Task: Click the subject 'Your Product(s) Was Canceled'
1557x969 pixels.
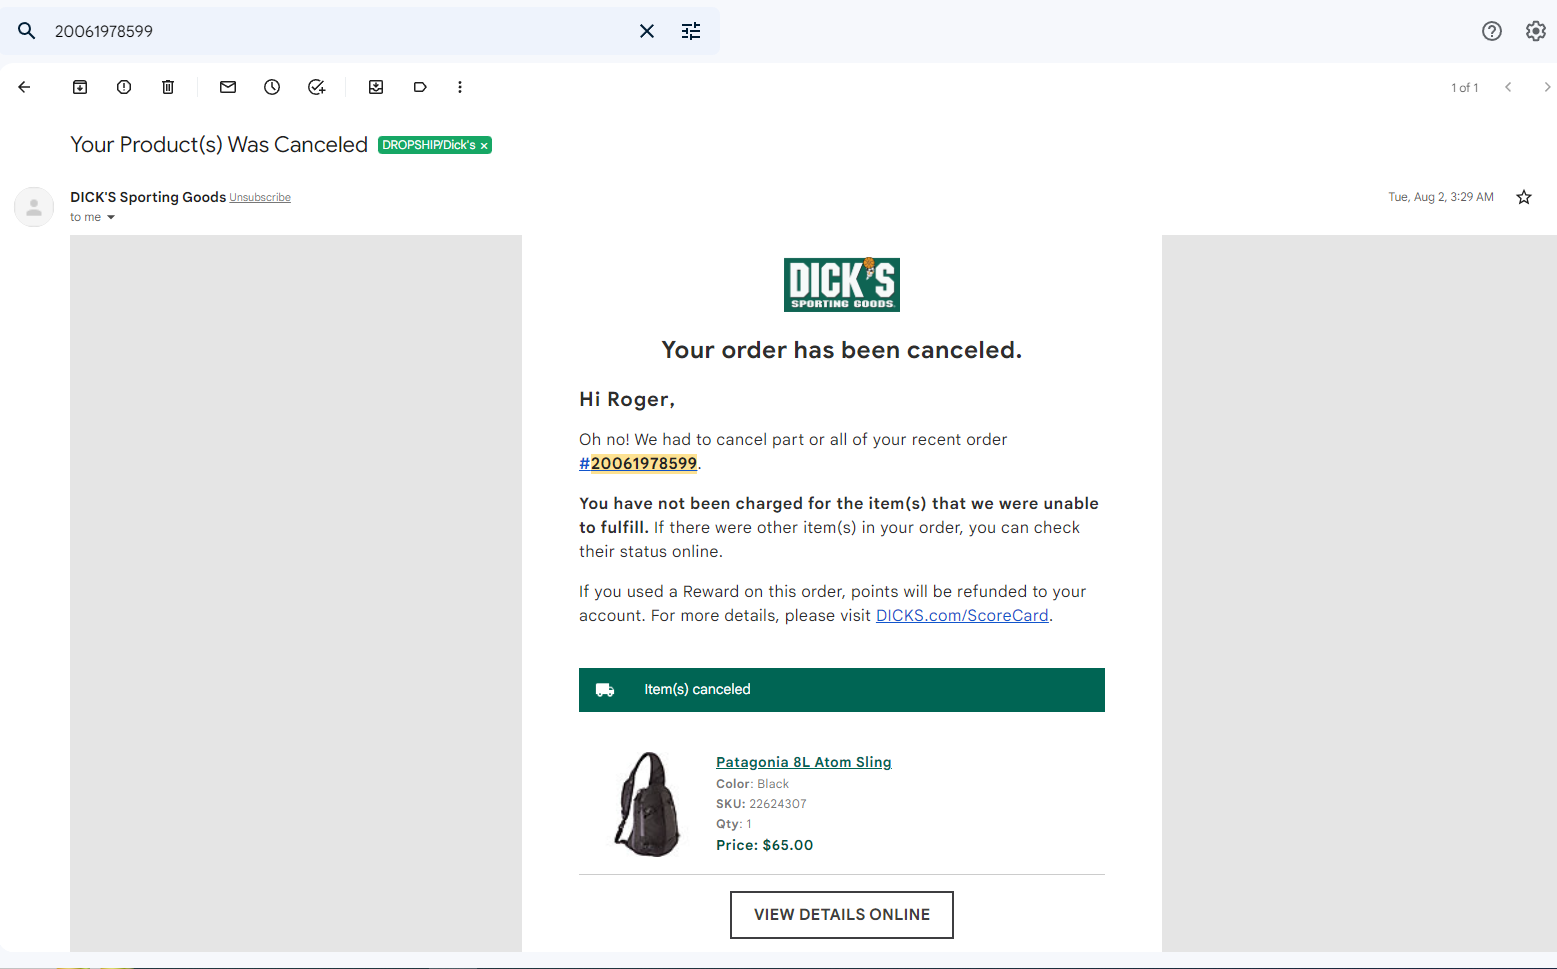Action: [219, 145]
